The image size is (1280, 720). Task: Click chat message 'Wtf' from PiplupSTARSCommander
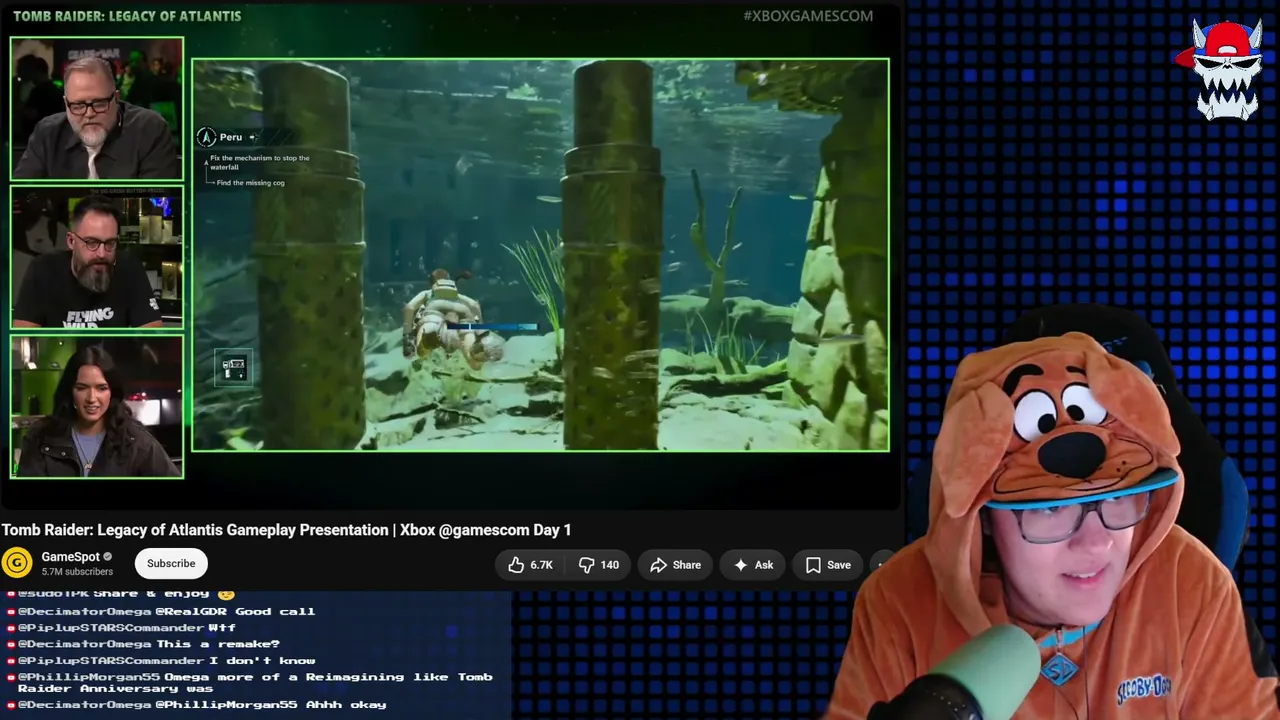coord(222,628)
